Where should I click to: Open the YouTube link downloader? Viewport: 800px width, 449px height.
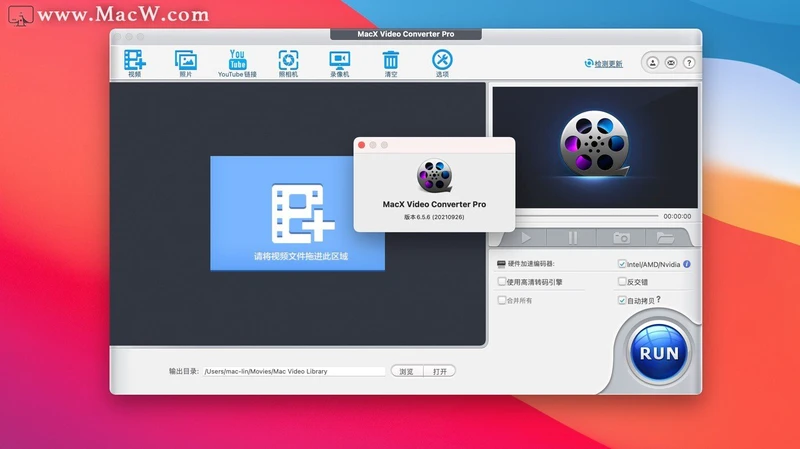coord(237,63)
